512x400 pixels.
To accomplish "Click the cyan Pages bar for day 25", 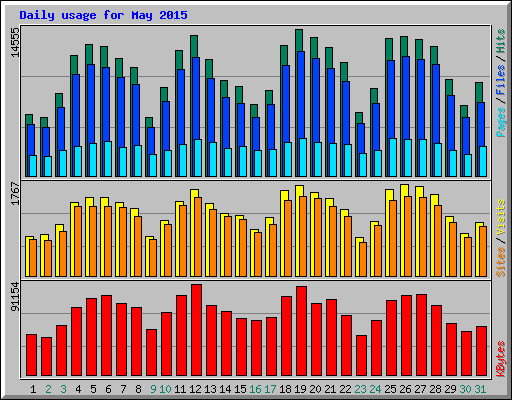I will [x=393, y=157].
